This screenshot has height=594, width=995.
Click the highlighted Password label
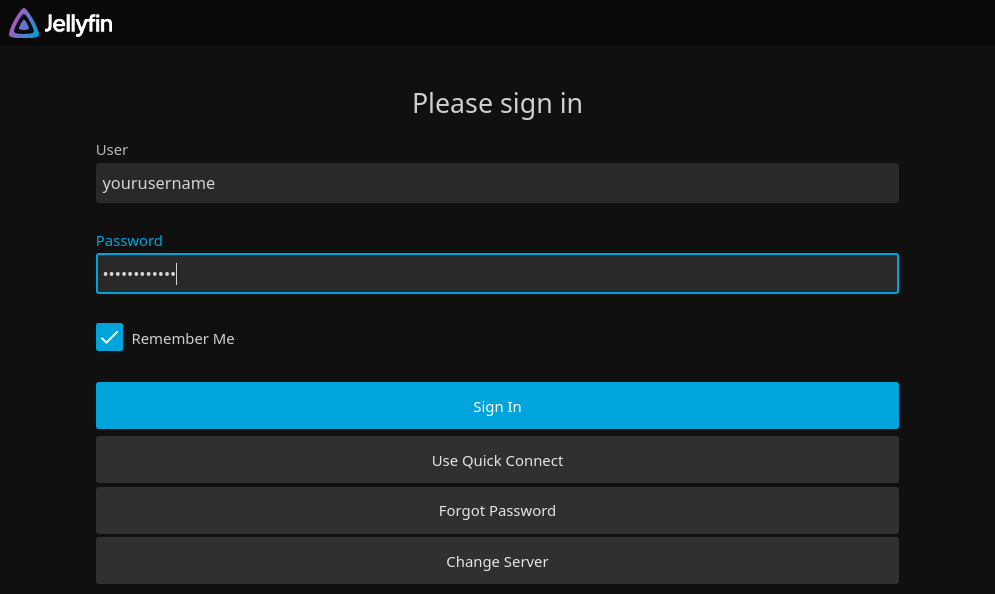tap(129, 240)
